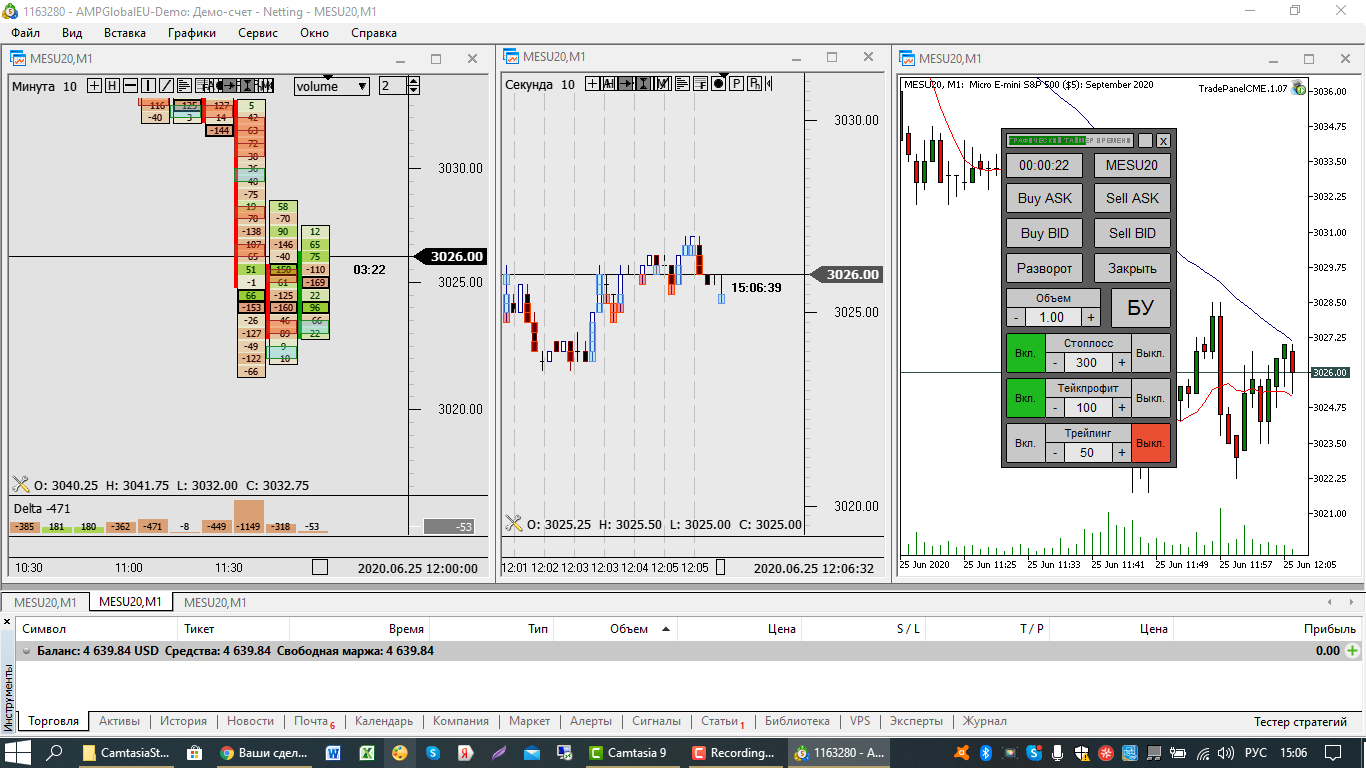Image resolution: width=1366 pixels, height=768 pixels.
Task: Click tools icon beside OHLC in Секунда chart
Action: tap(514, 523)
